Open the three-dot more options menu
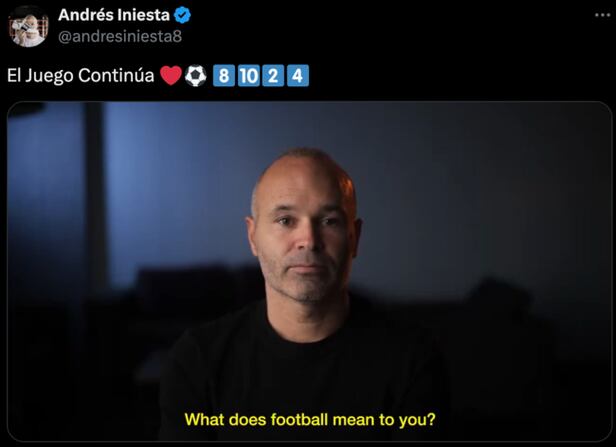616x447 pixels. 602,15
